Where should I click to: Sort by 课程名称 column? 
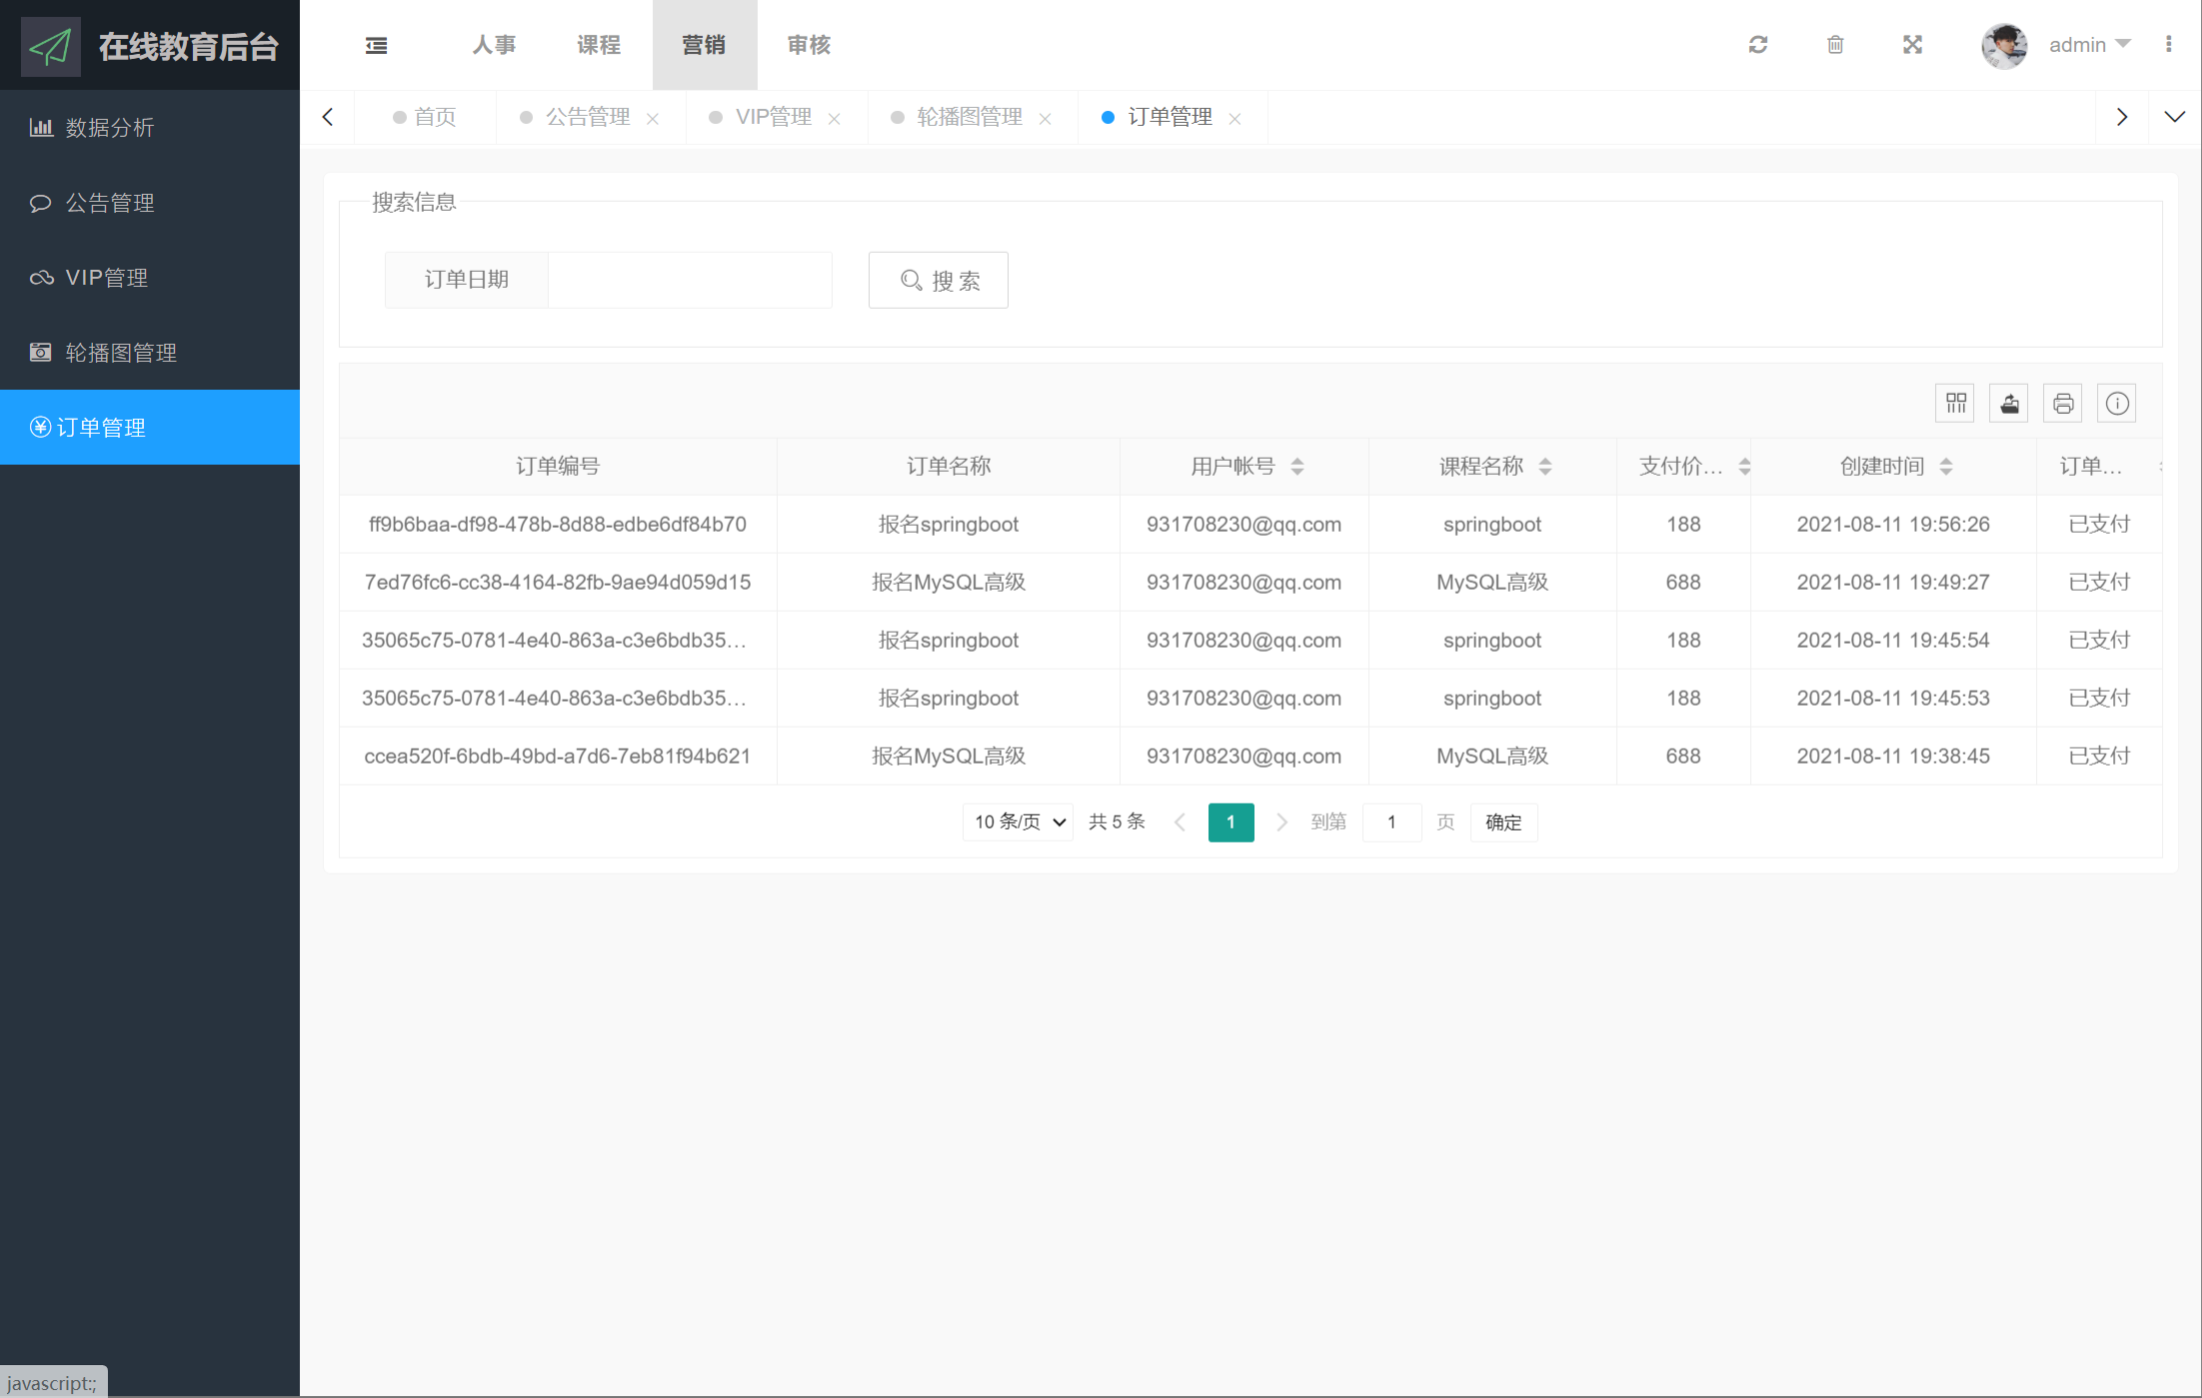click(1545, 466)
